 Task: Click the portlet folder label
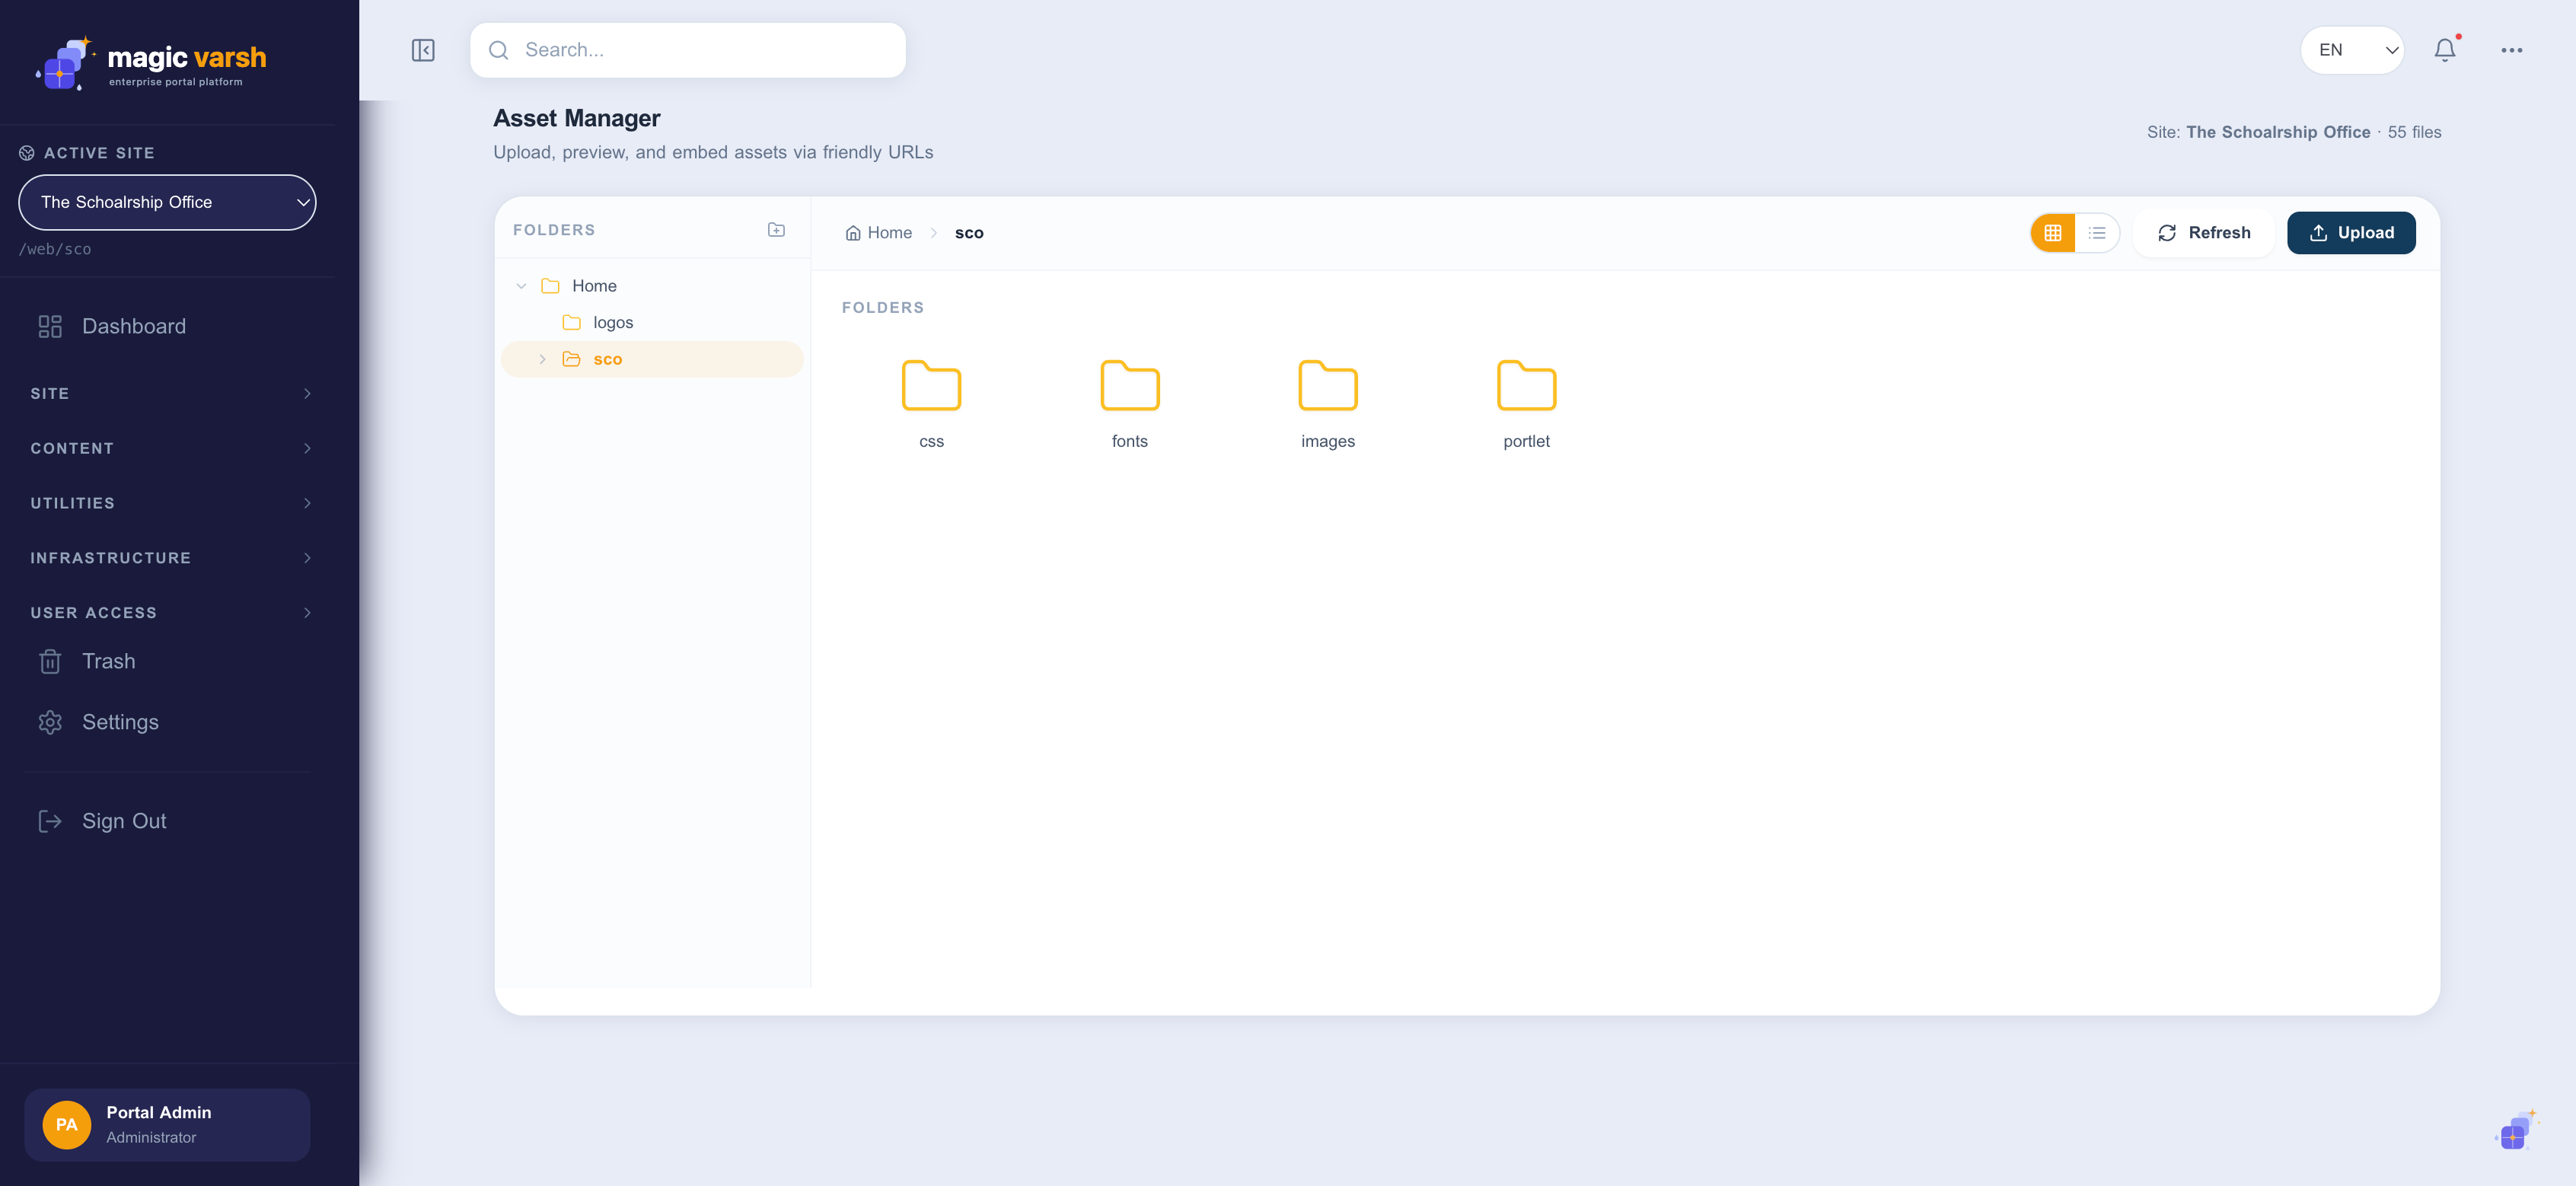[x=1526, y=441]
